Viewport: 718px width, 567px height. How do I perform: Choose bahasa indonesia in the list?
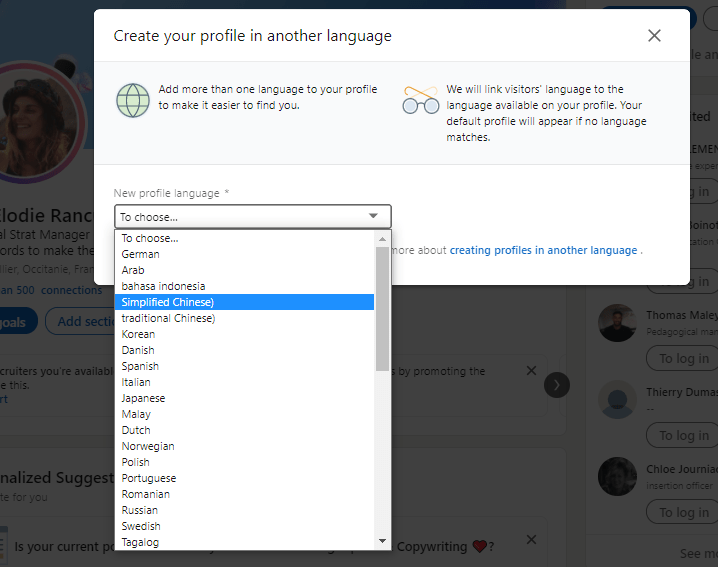click(245, 286)
